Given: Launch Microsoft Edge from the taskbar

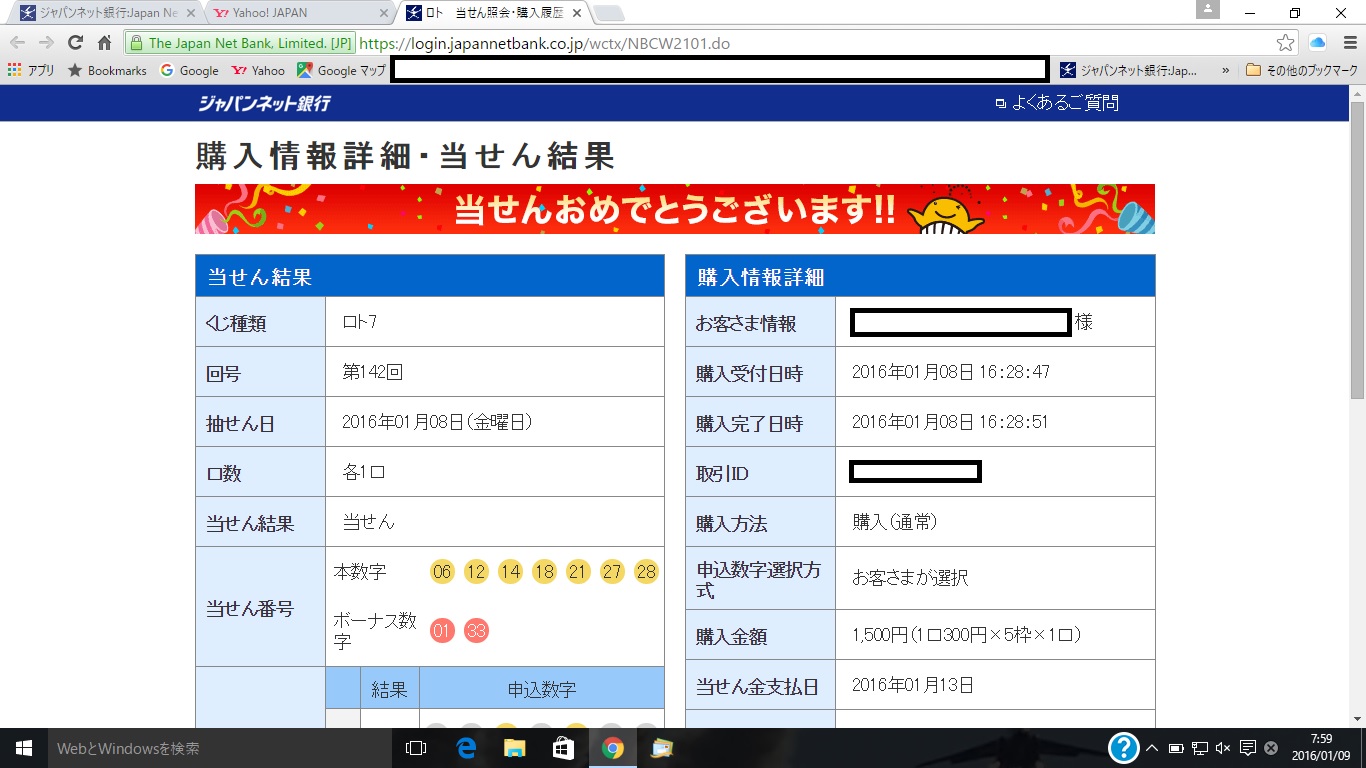Looking at the screenshot, I should point(465,748).
